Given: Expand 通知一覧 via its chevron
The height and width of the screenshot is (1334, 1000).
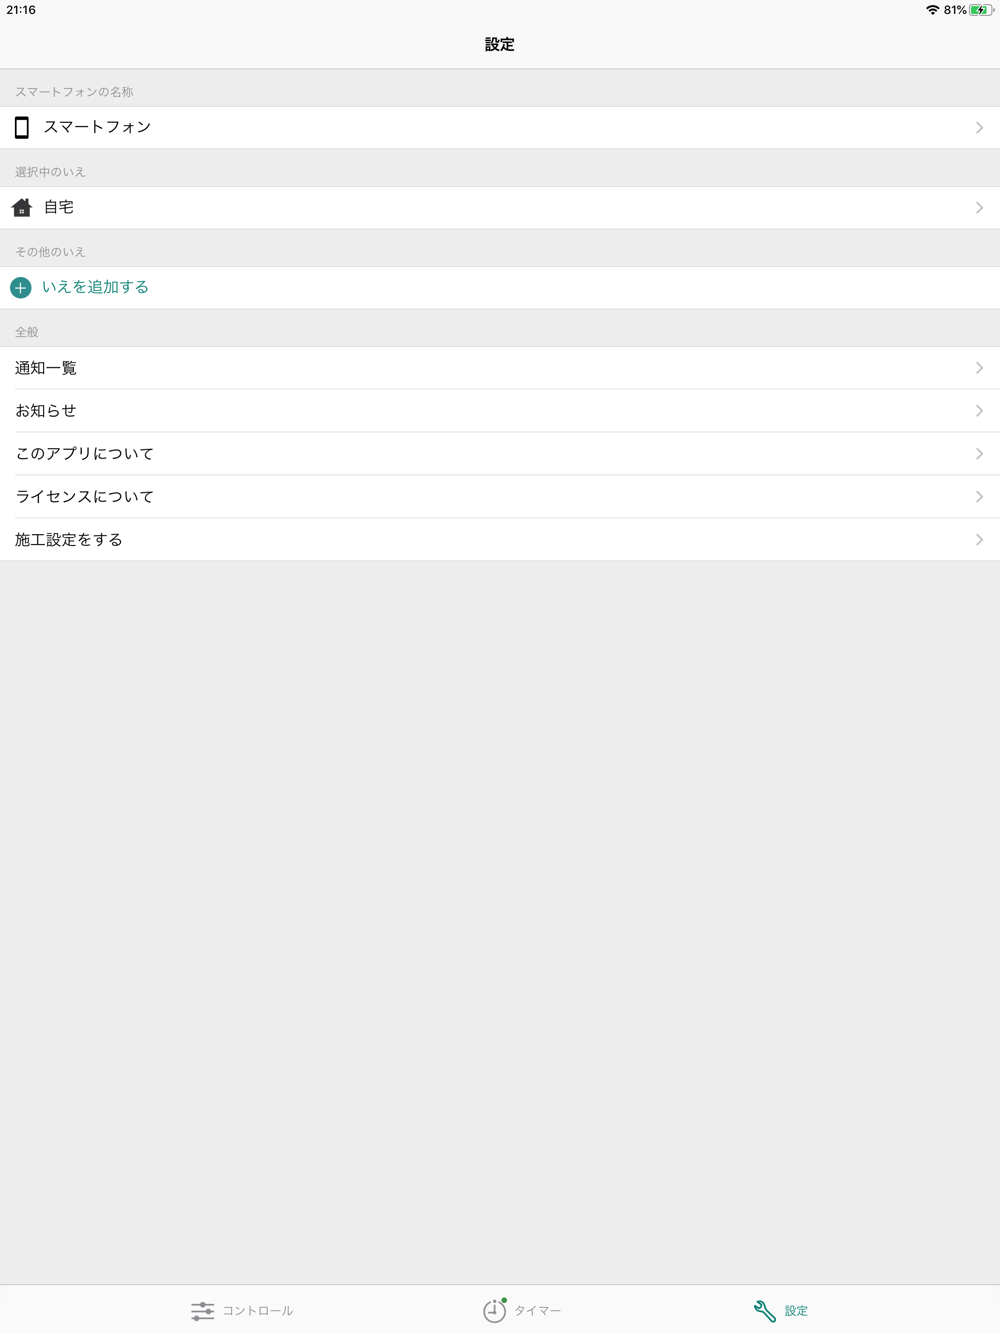Looking at the screenshot, I should (980, 368).
